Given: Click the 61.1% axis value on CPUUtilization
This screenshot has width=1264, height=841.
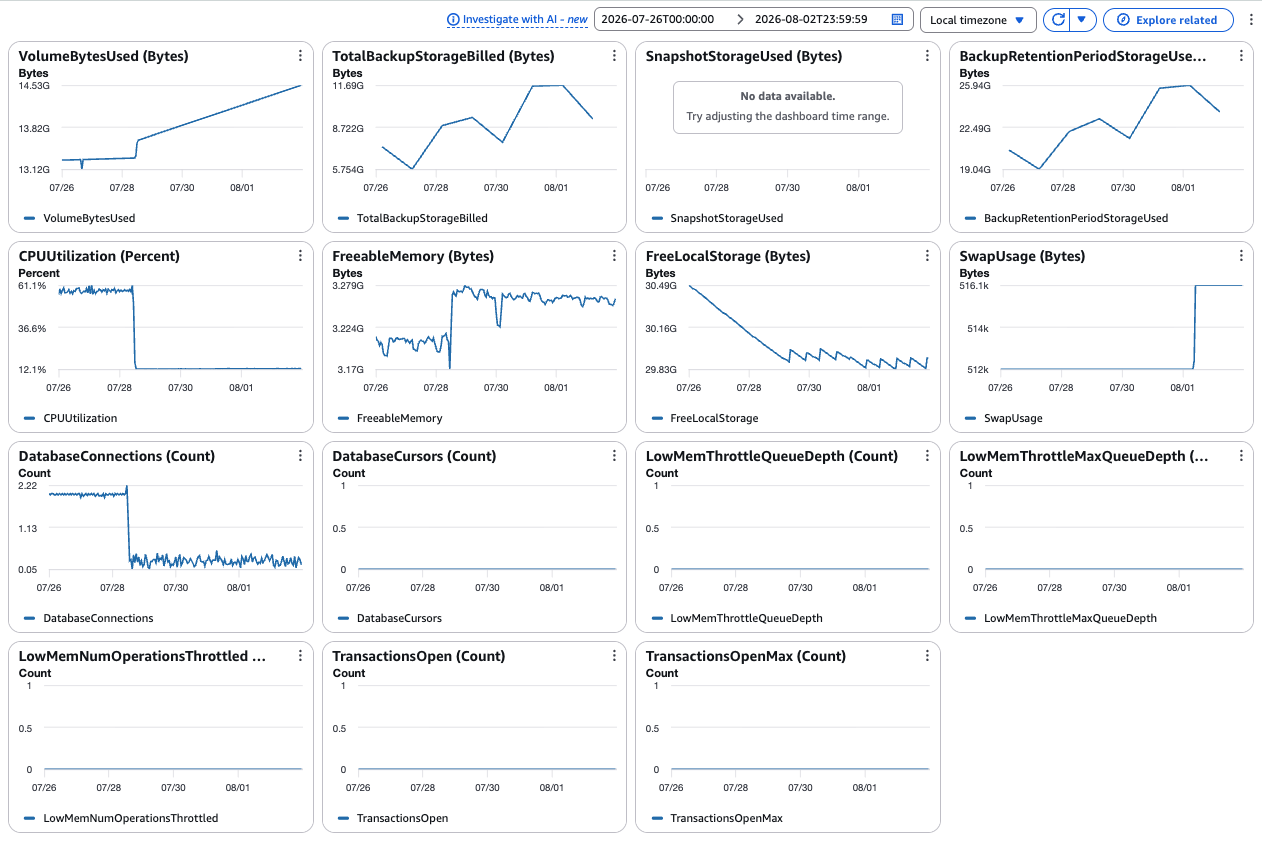Looking at the screenshot, I should coord(33,286).
